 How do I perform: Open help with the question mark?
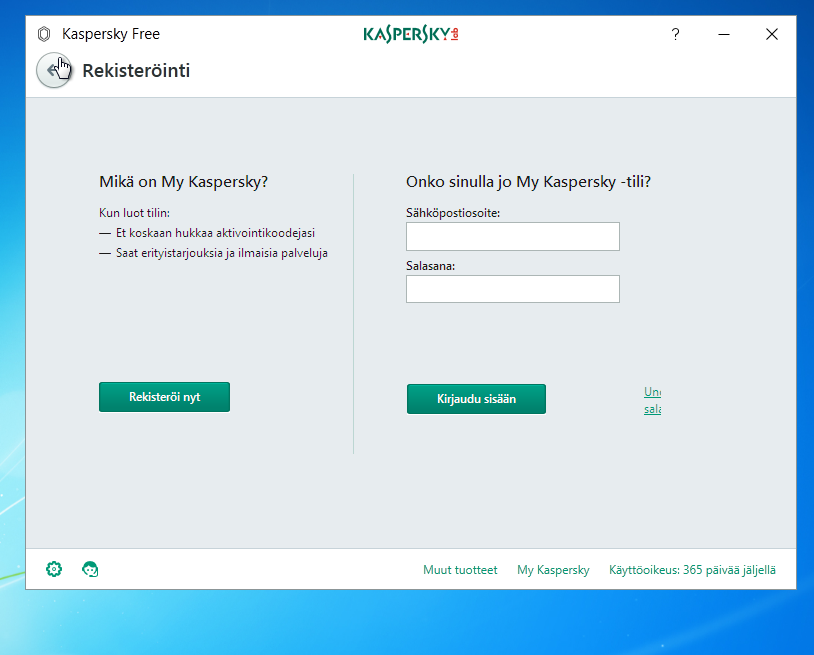(675, 34)
